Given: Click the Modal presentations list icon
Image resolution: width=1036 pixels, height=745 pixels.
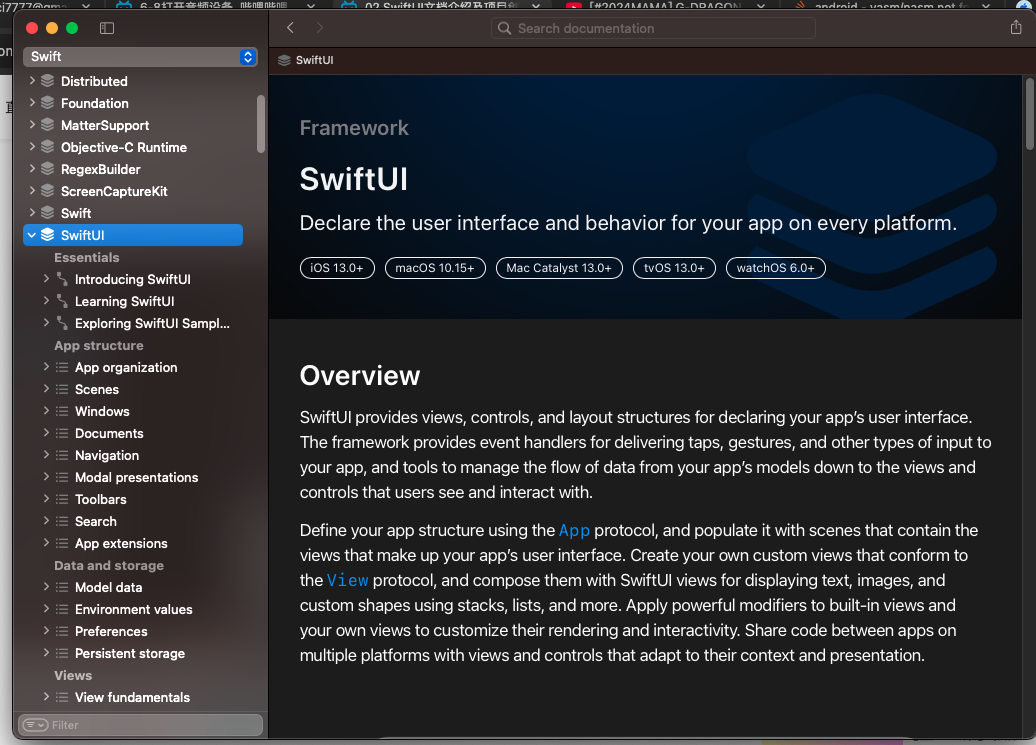Looking at the screenshot, I should 62,478.
